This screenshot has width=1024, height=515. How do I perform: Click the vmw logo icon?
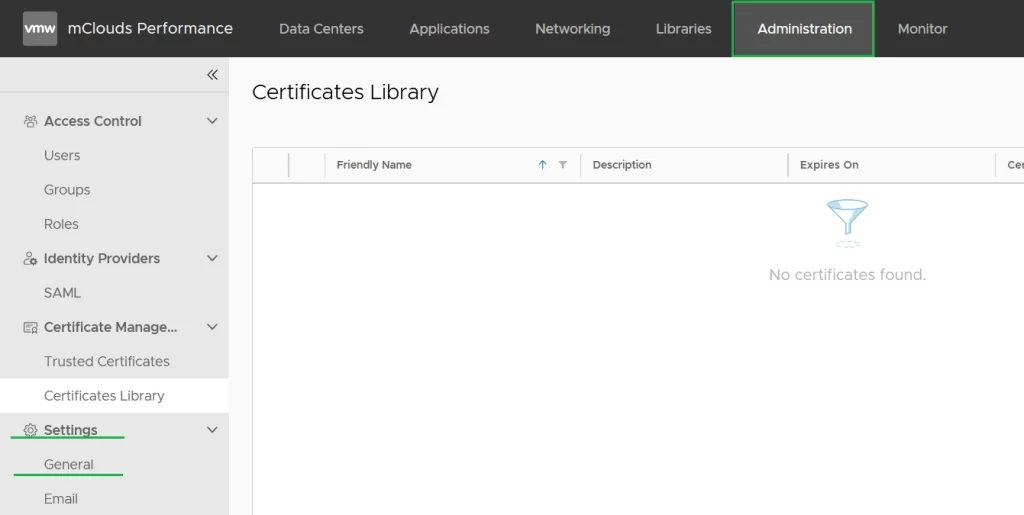pos(40,29)
